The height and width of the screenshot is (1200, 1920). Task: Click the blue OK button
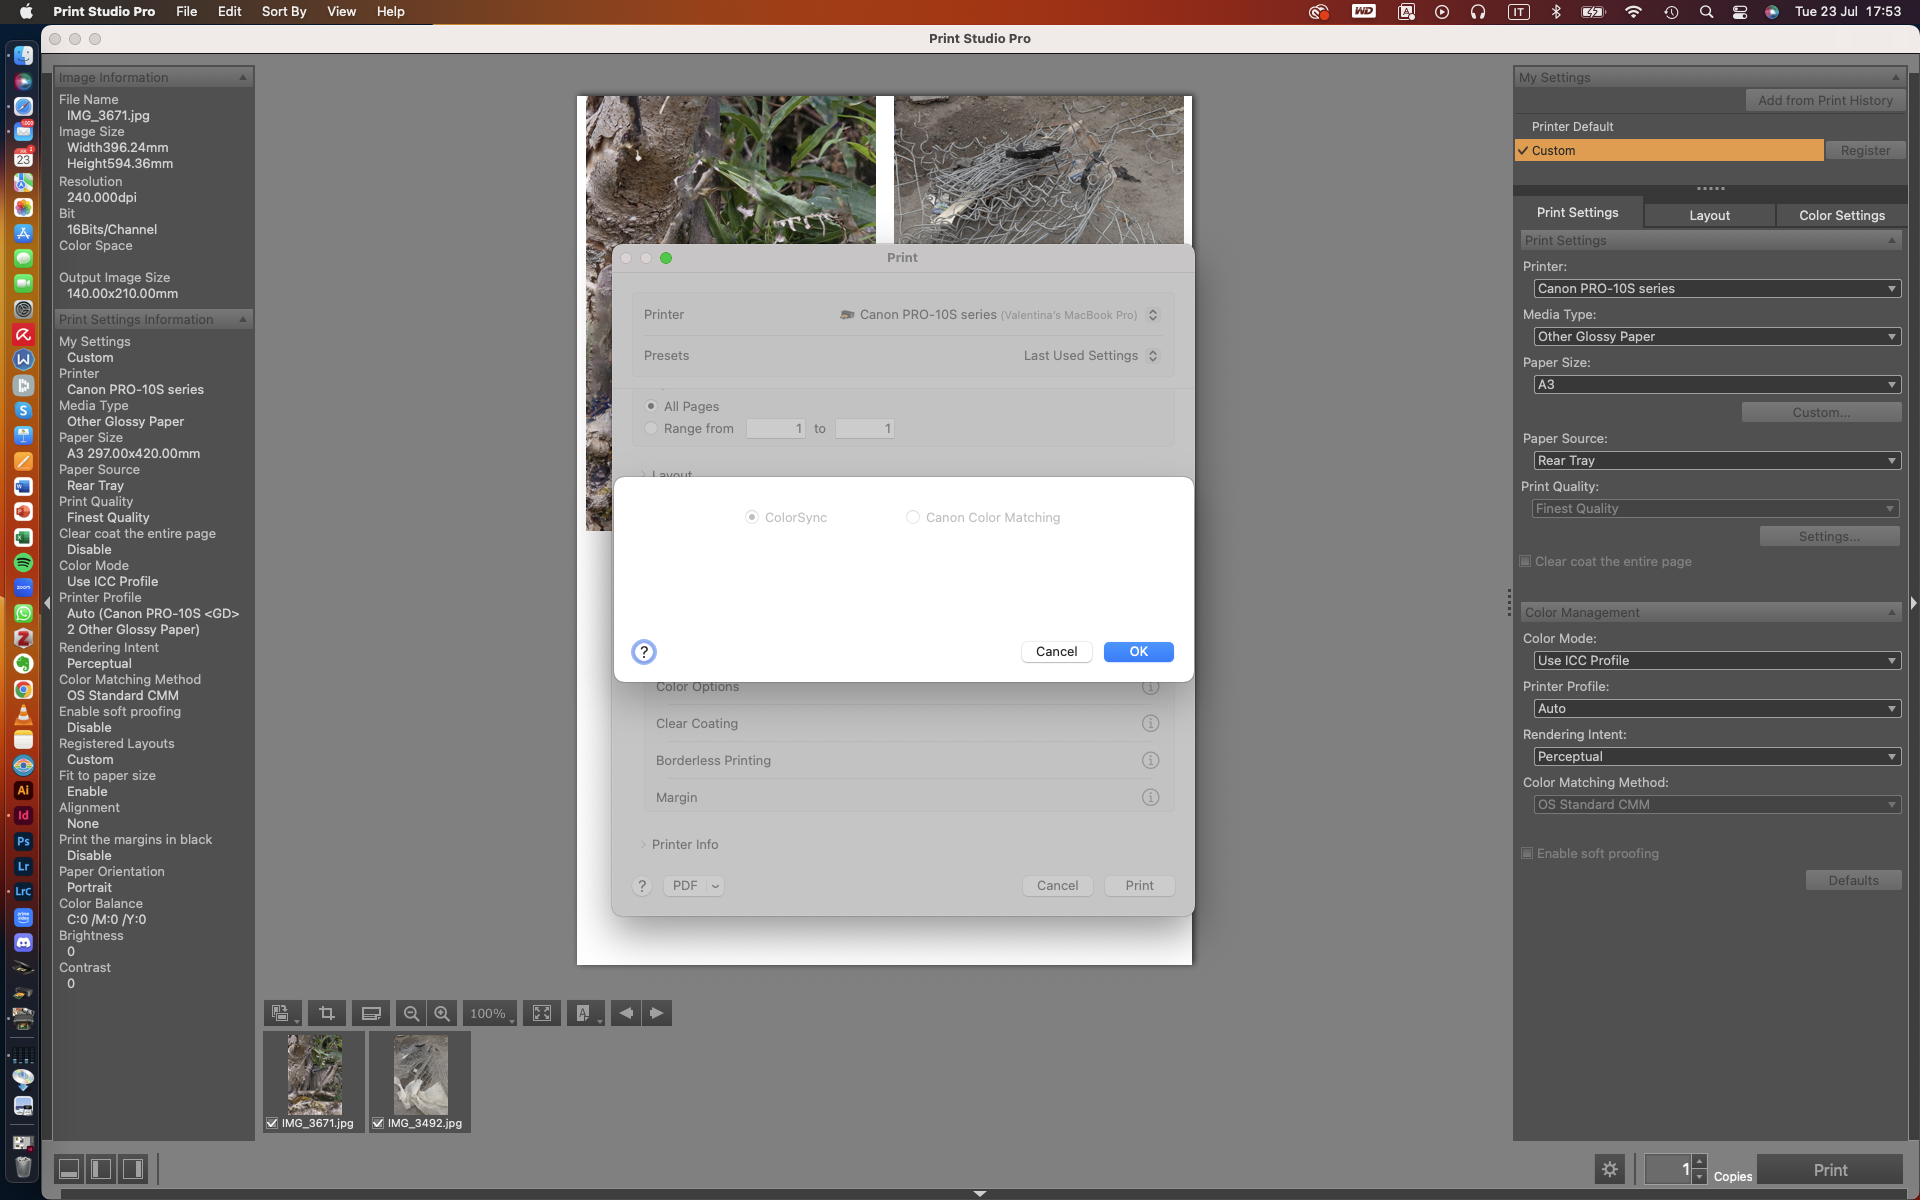[x=1138, y=652]
